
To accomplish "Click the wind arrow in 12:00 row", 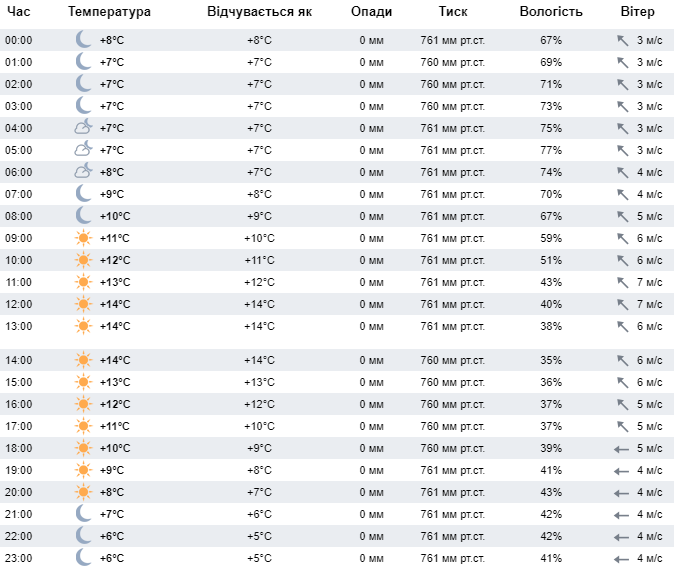I will pyautogui.click(x=621, y=304).
